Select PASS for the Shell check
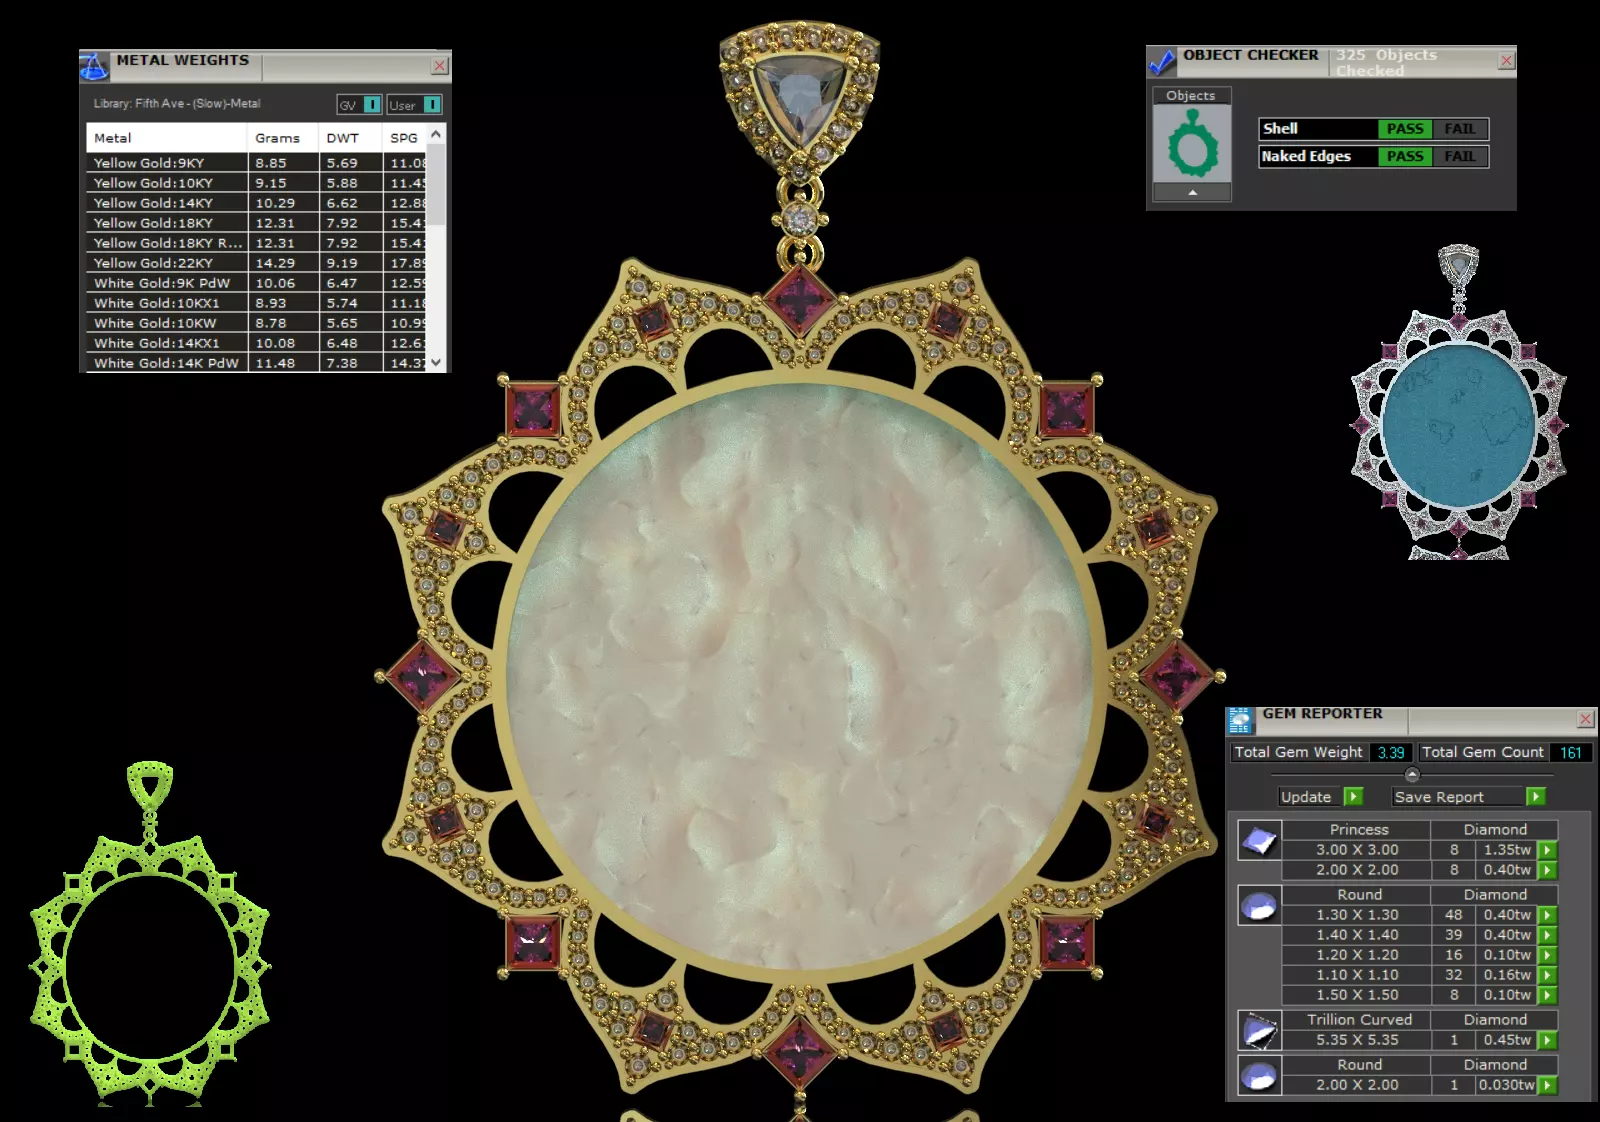The height and width of the screenshot is (1122, 1600). click(x=1404, y=129)
